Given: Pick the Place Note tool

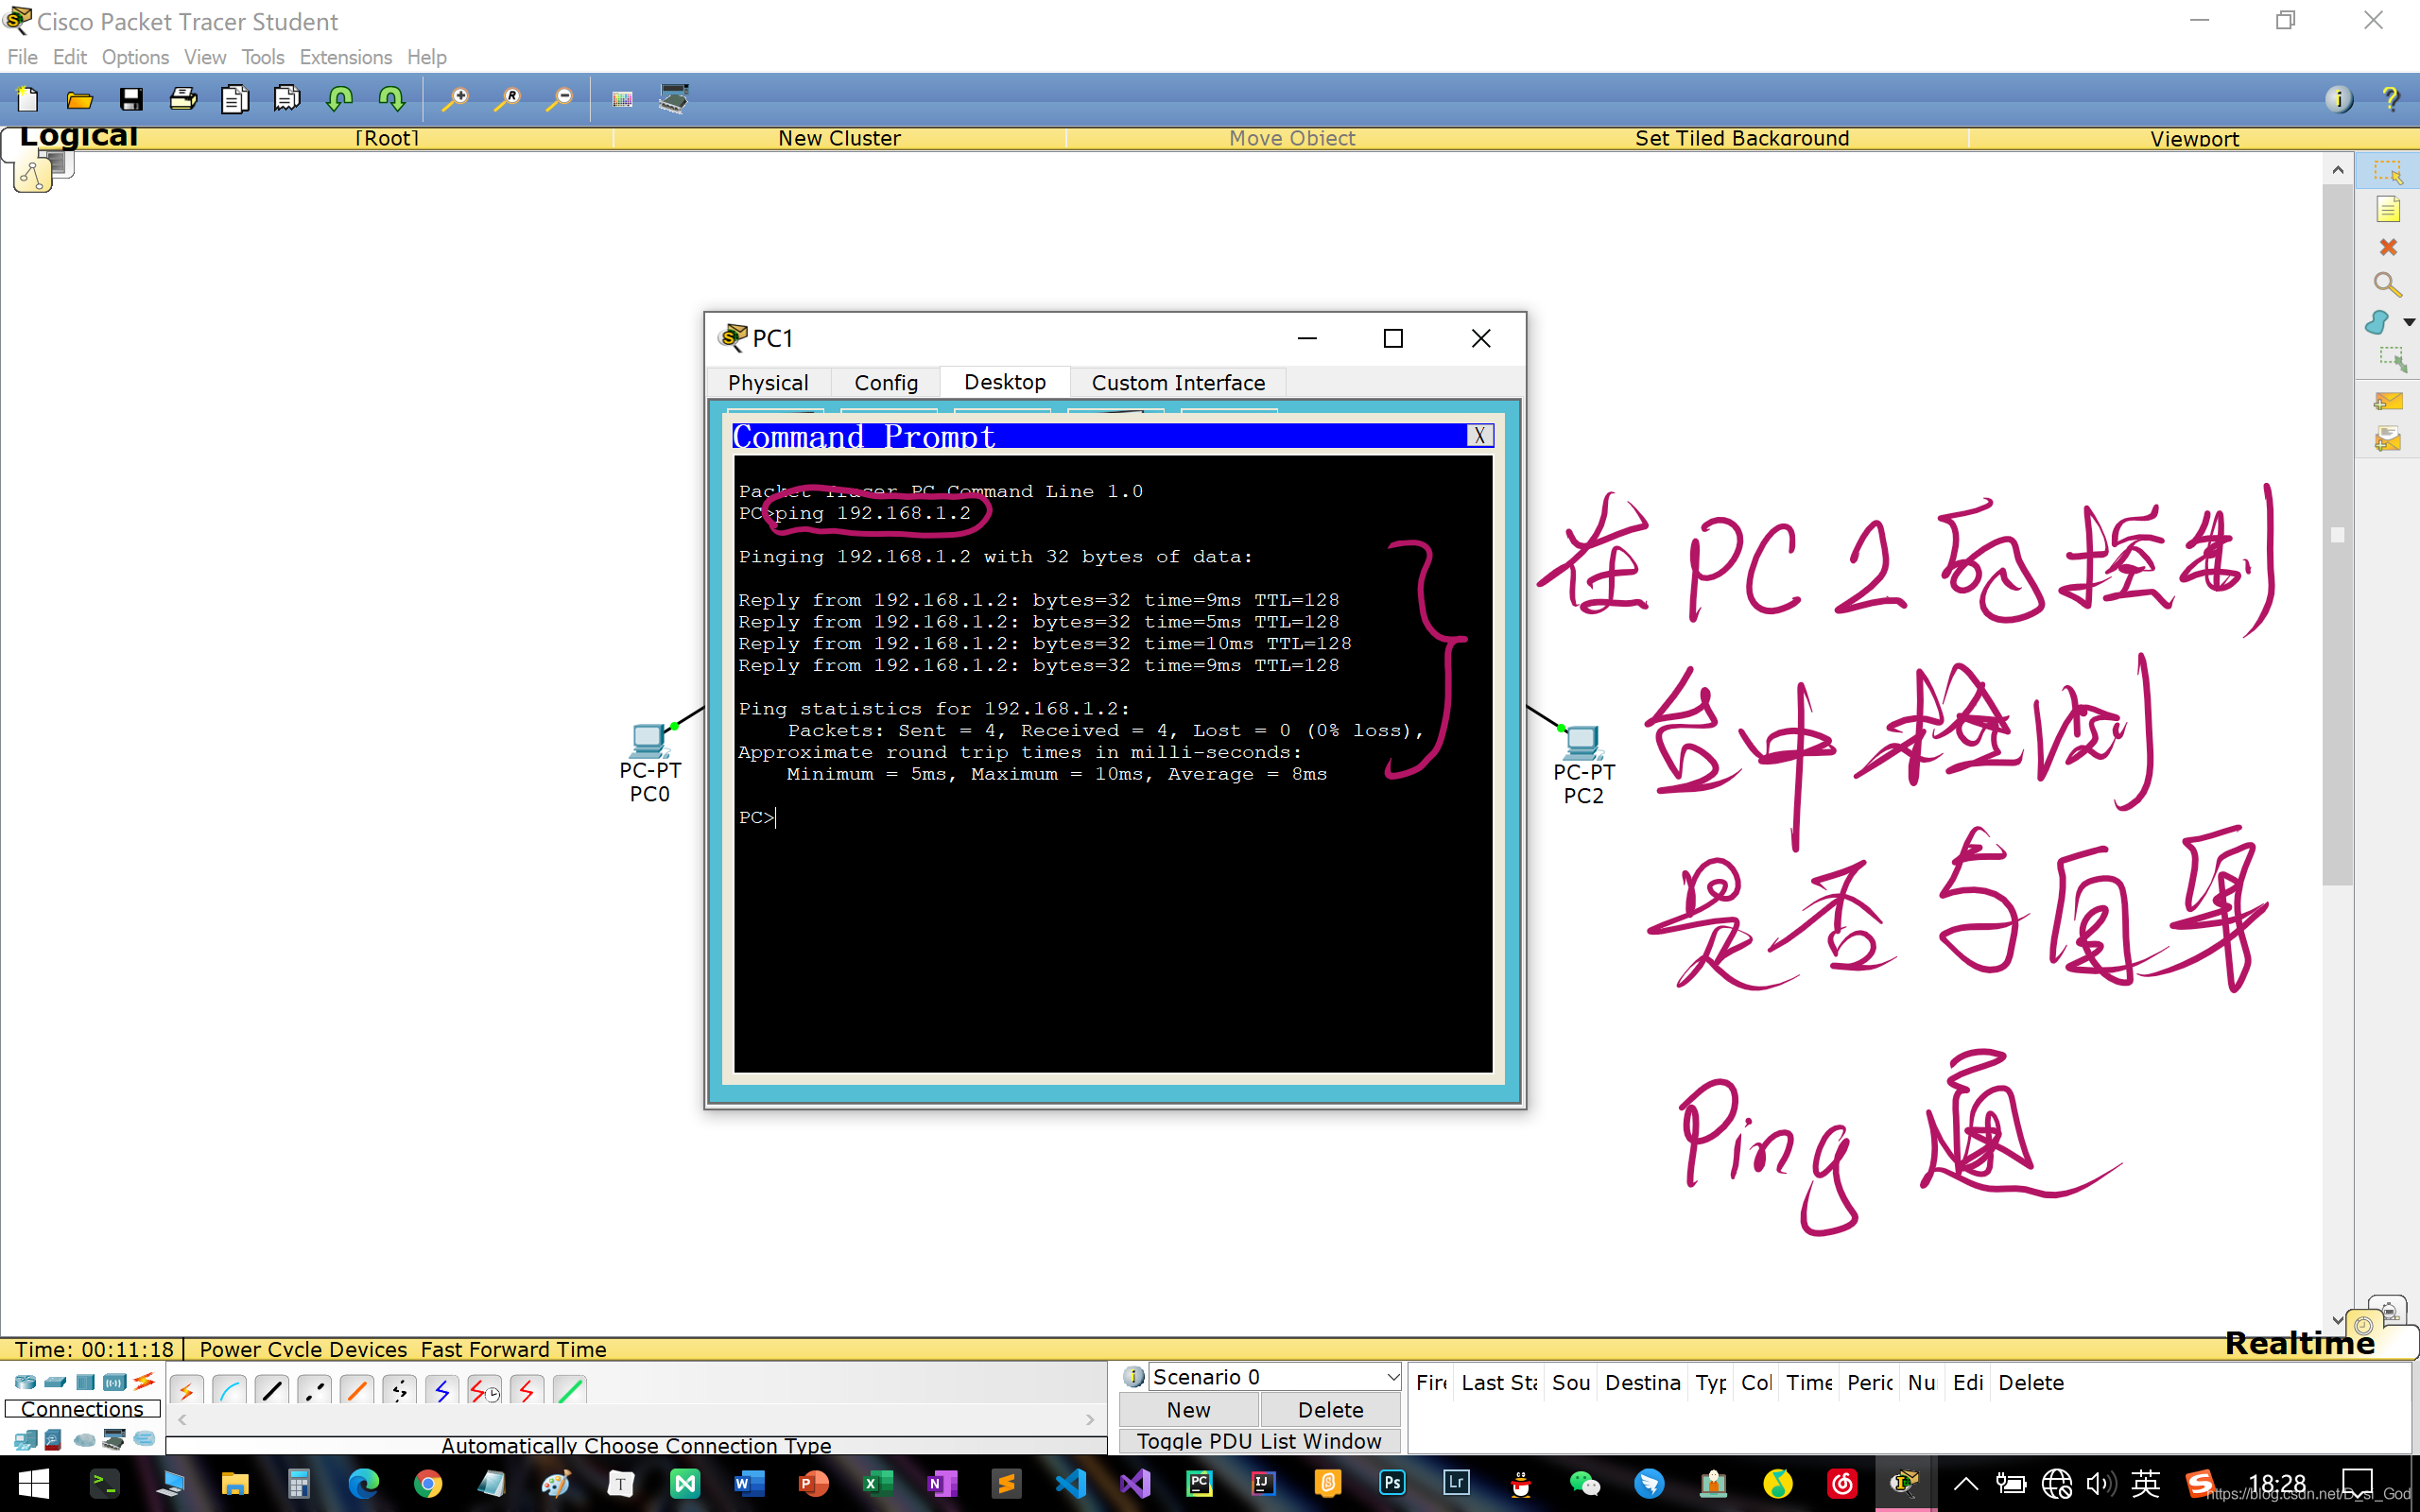Looking at the screenshot, I should [2388, 209].
